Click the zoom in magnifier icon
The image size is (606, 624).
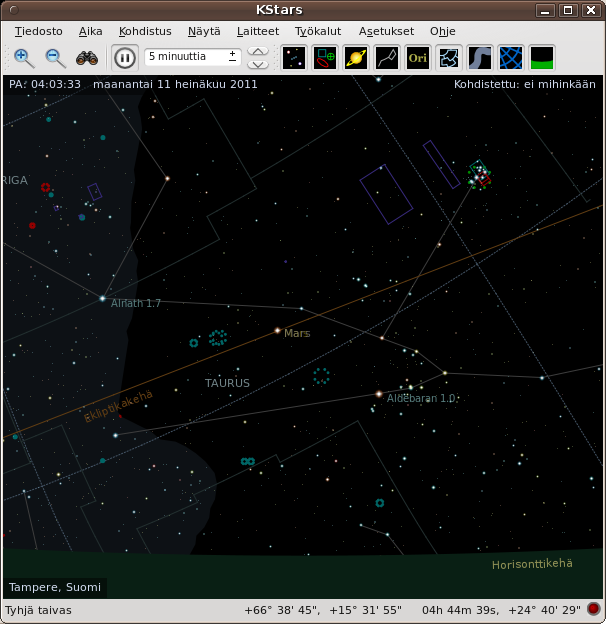click(24, 58)
